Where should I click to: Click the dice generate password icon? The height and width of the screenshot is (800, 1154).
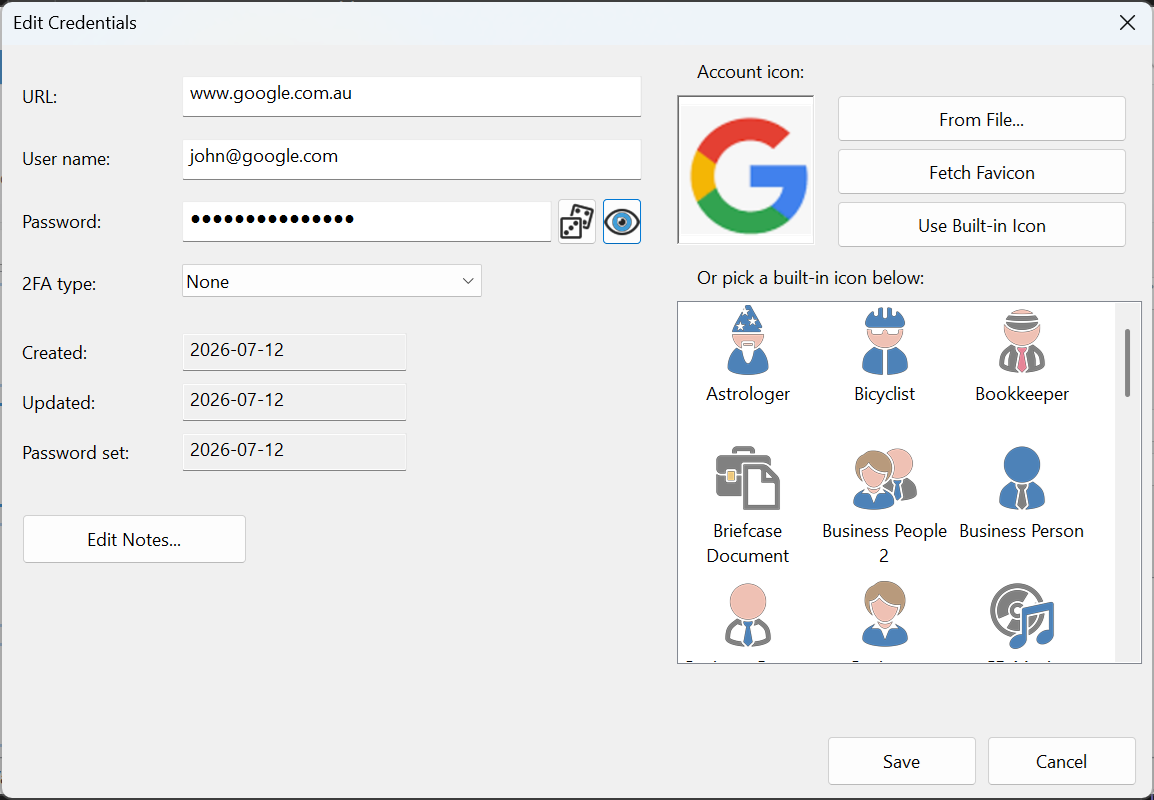[577, 222]
